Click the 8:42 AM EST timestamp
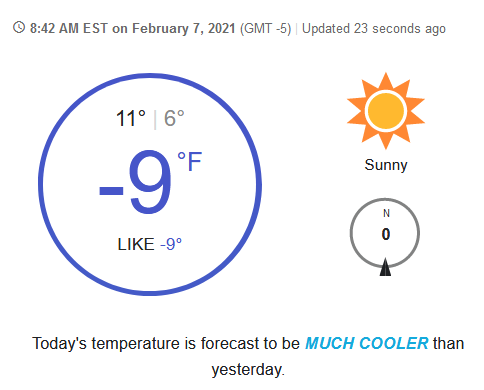 [69, 28]
